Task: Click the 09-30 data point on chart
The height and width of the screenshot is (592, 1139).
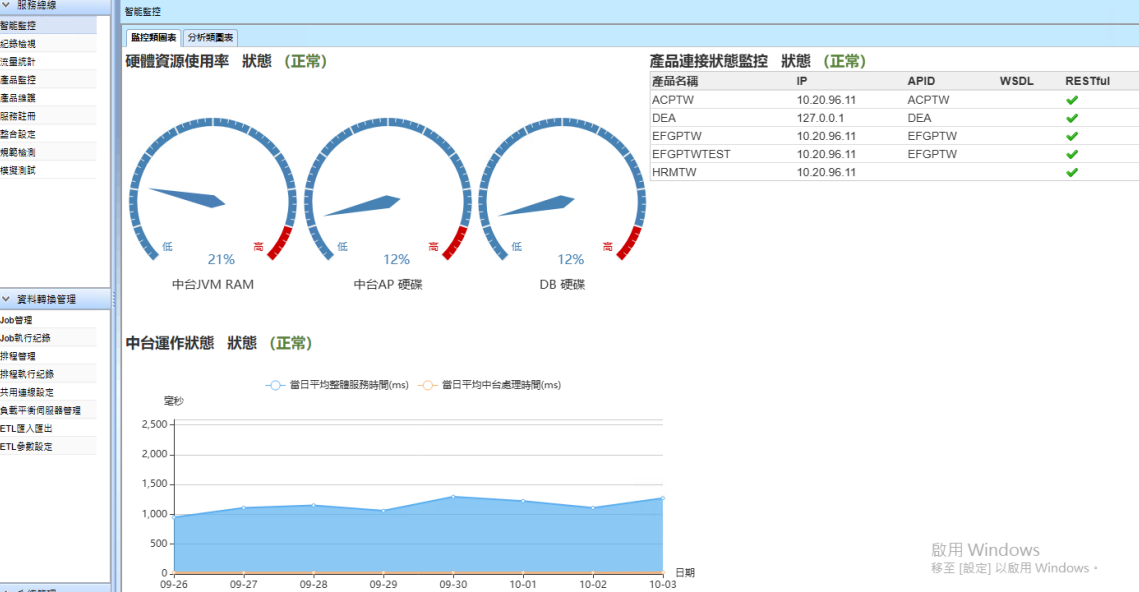Action: click(x=453, y=497)
